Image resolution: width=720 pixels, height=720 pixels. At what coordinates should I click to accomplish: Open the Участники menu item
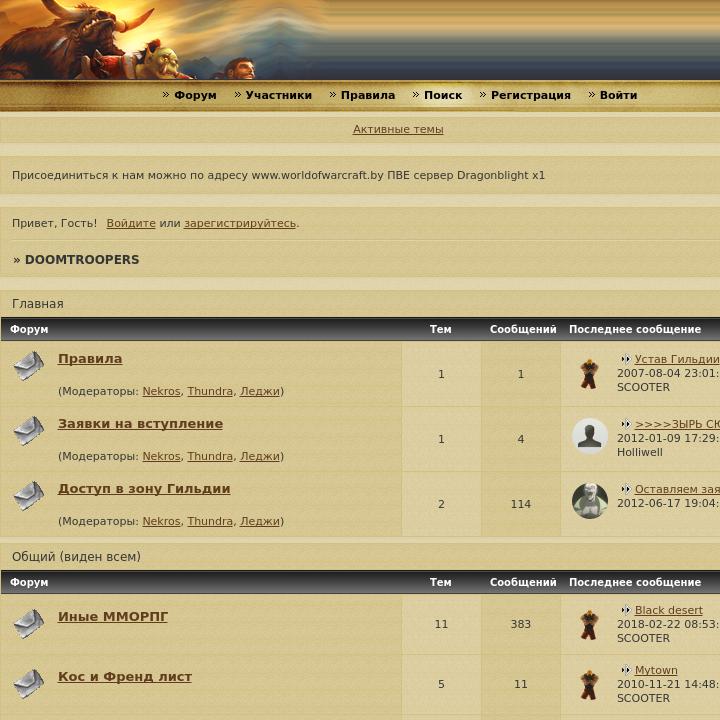(278, 95)
